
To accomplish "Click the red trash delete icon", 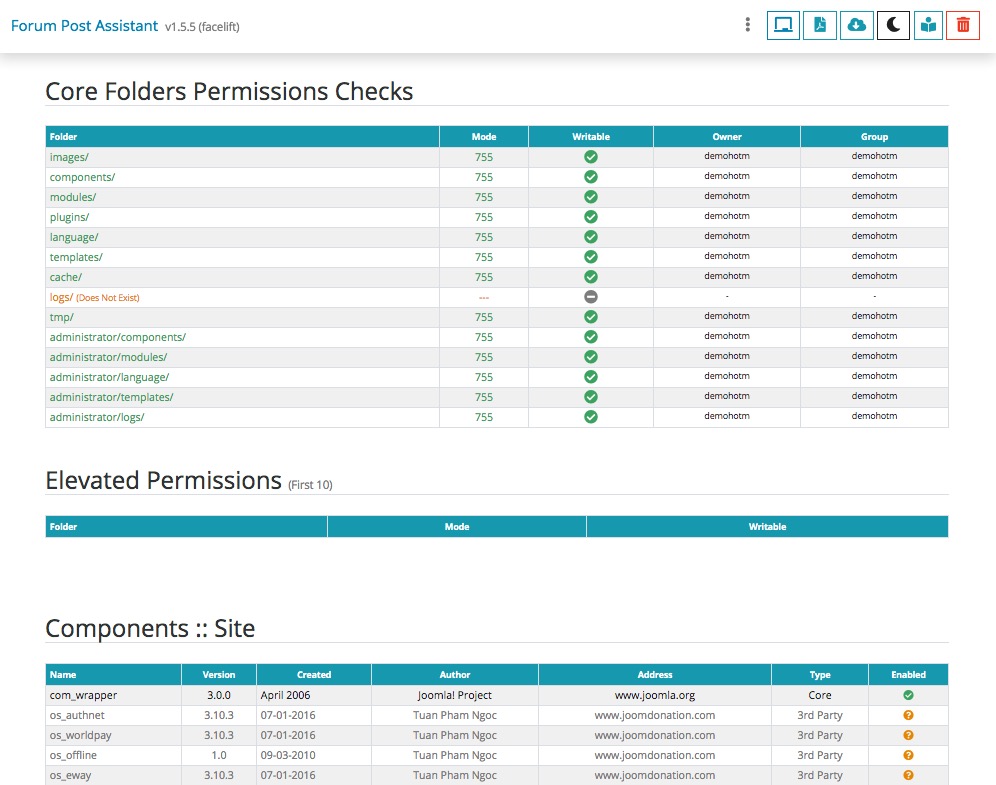I will pos(963,25).
